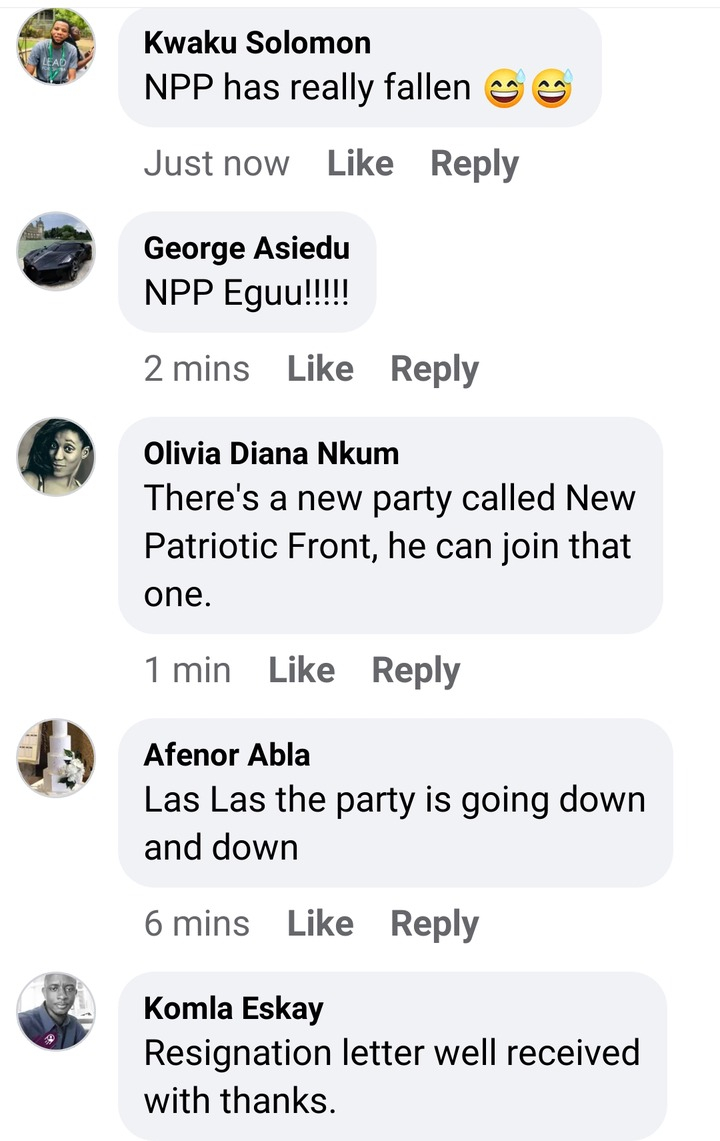Image resolution: width=720 pixels, height=1141 pixels.
Task: Tap the '6 mins' comment timestamp
Action: [196, 924]
